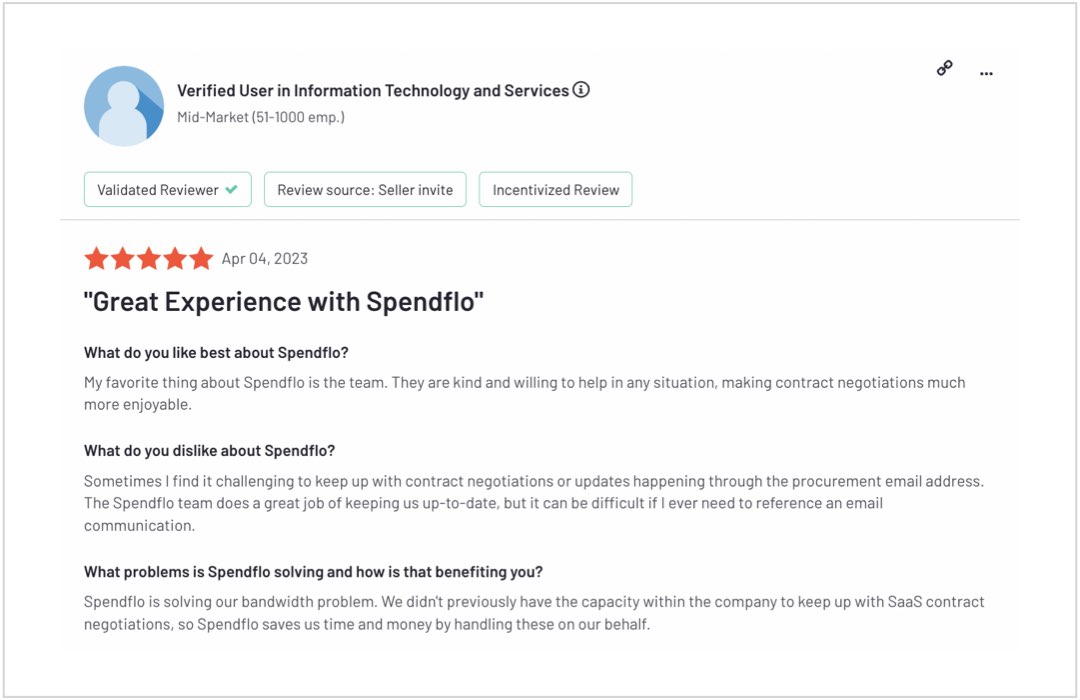Screen dimensions: 1080x700
Task: Click the copy link icon
Action: 943,70
